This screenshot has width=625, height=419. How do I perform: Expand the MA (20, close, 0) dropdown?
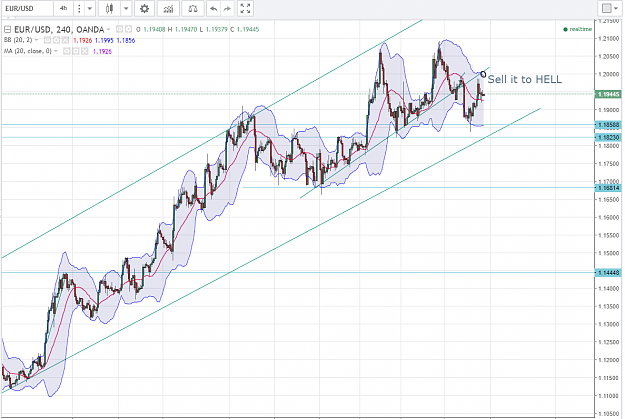pyautogui.click(x=56, y=51)
